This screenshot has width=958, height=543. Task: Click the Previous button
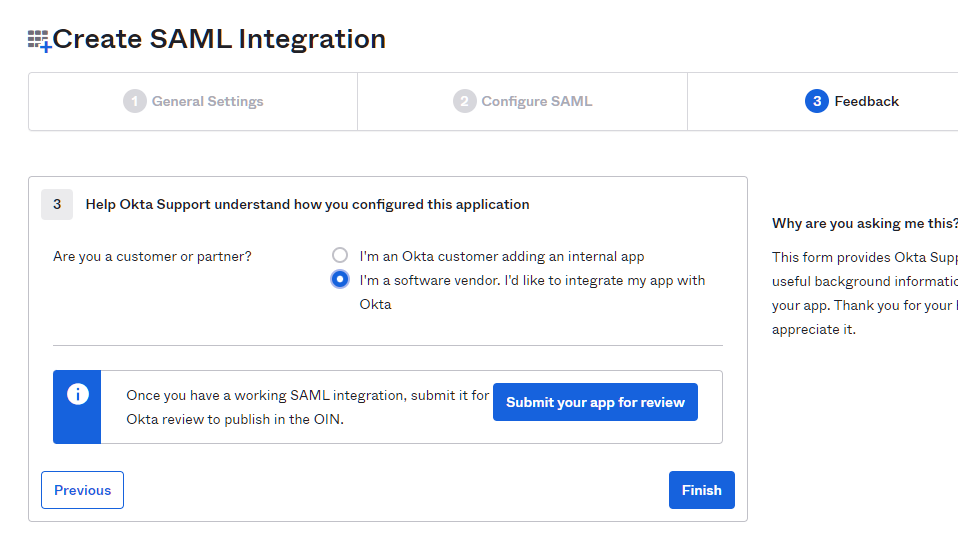click(82, 490)
